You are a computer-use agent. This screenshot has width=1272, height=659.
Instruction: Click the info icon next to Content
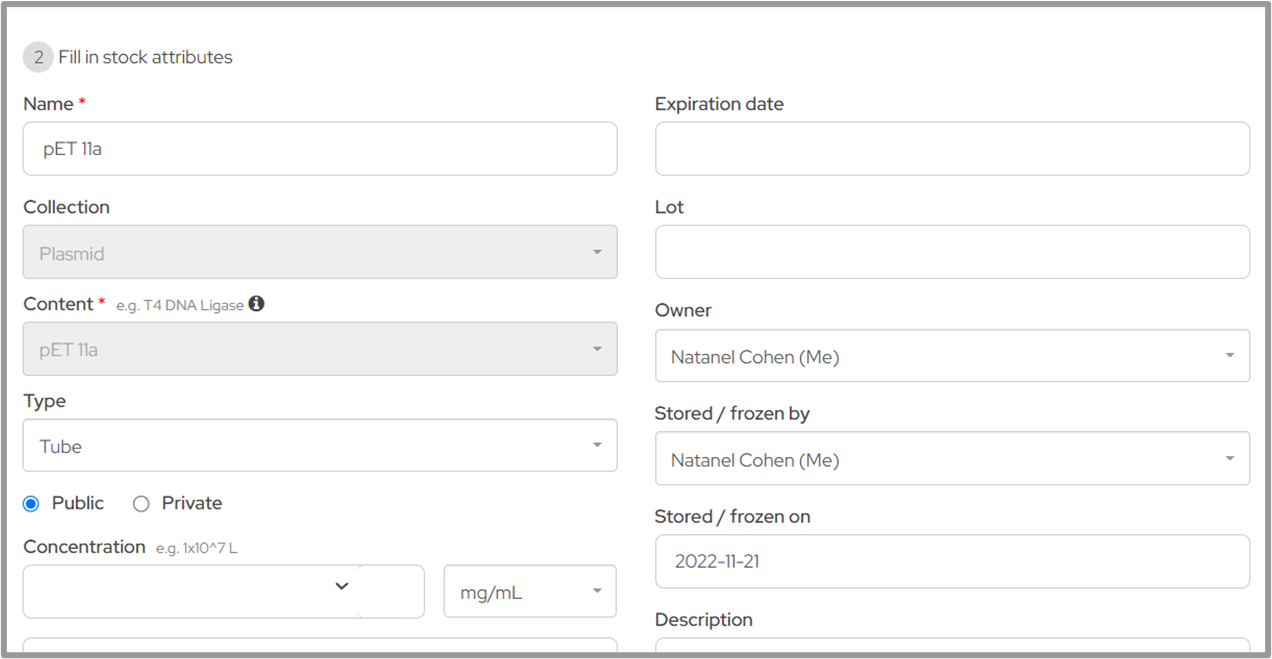pos(257,304)
